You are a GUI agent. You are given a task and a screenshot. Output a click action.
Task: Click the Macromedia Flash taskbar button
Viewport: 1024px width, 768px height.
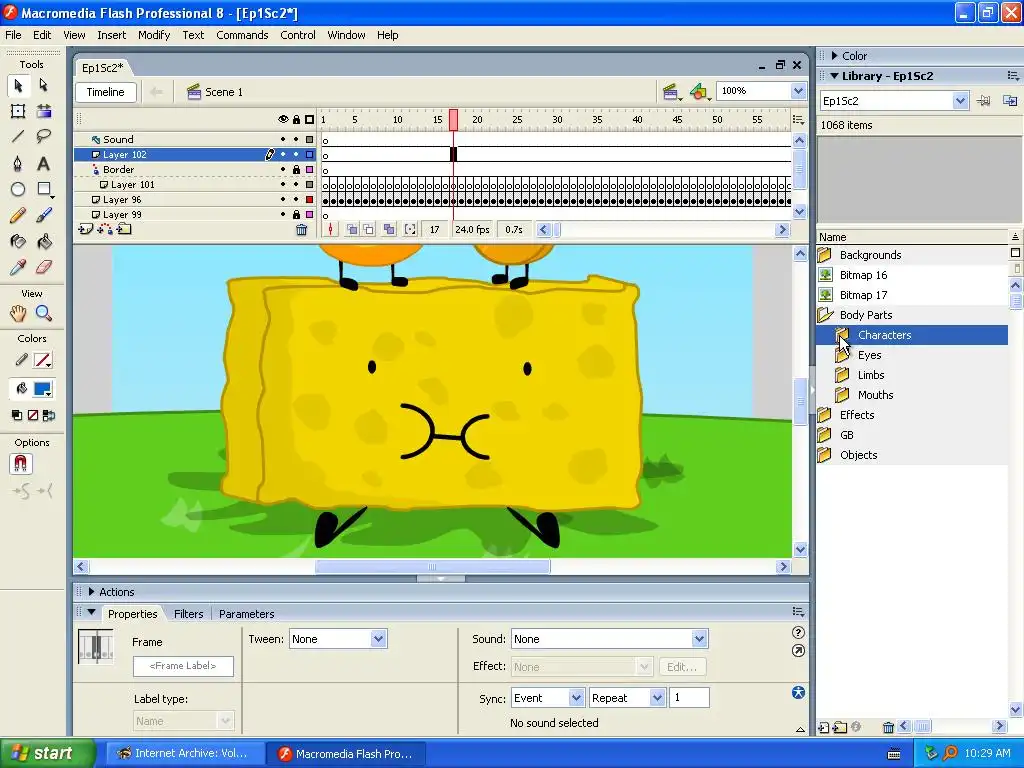346,754
